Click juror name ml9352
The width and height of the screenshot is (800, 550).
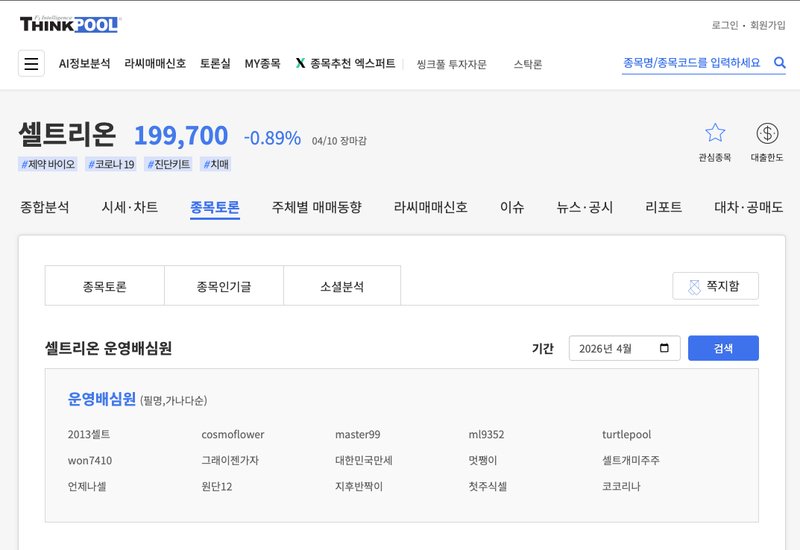click(486, 434)
